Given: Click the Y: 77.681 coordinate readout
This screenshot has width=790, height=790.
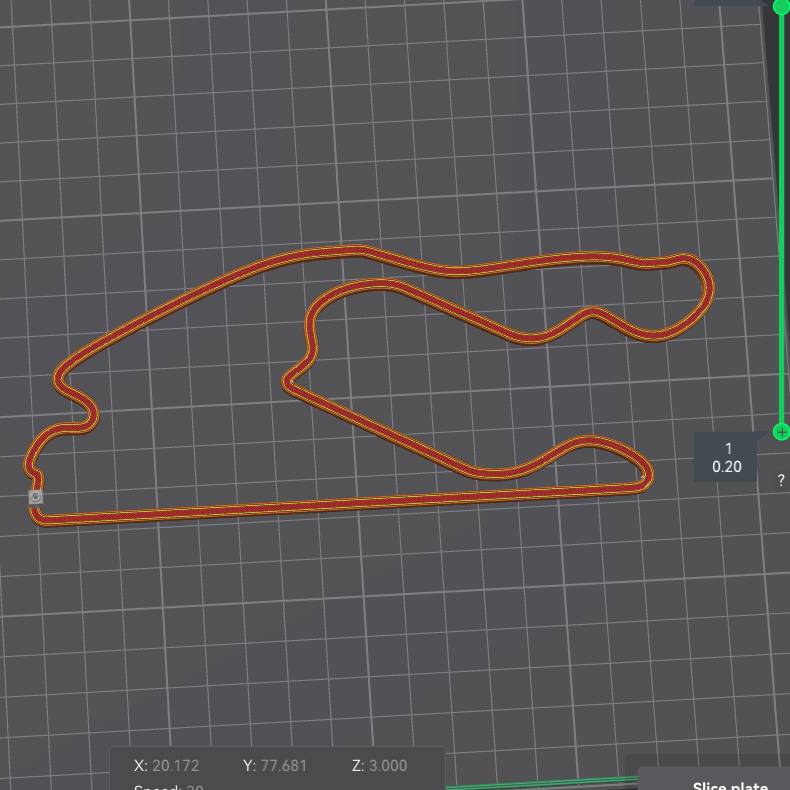Looking at the screenshot, I should pos(275,765).
